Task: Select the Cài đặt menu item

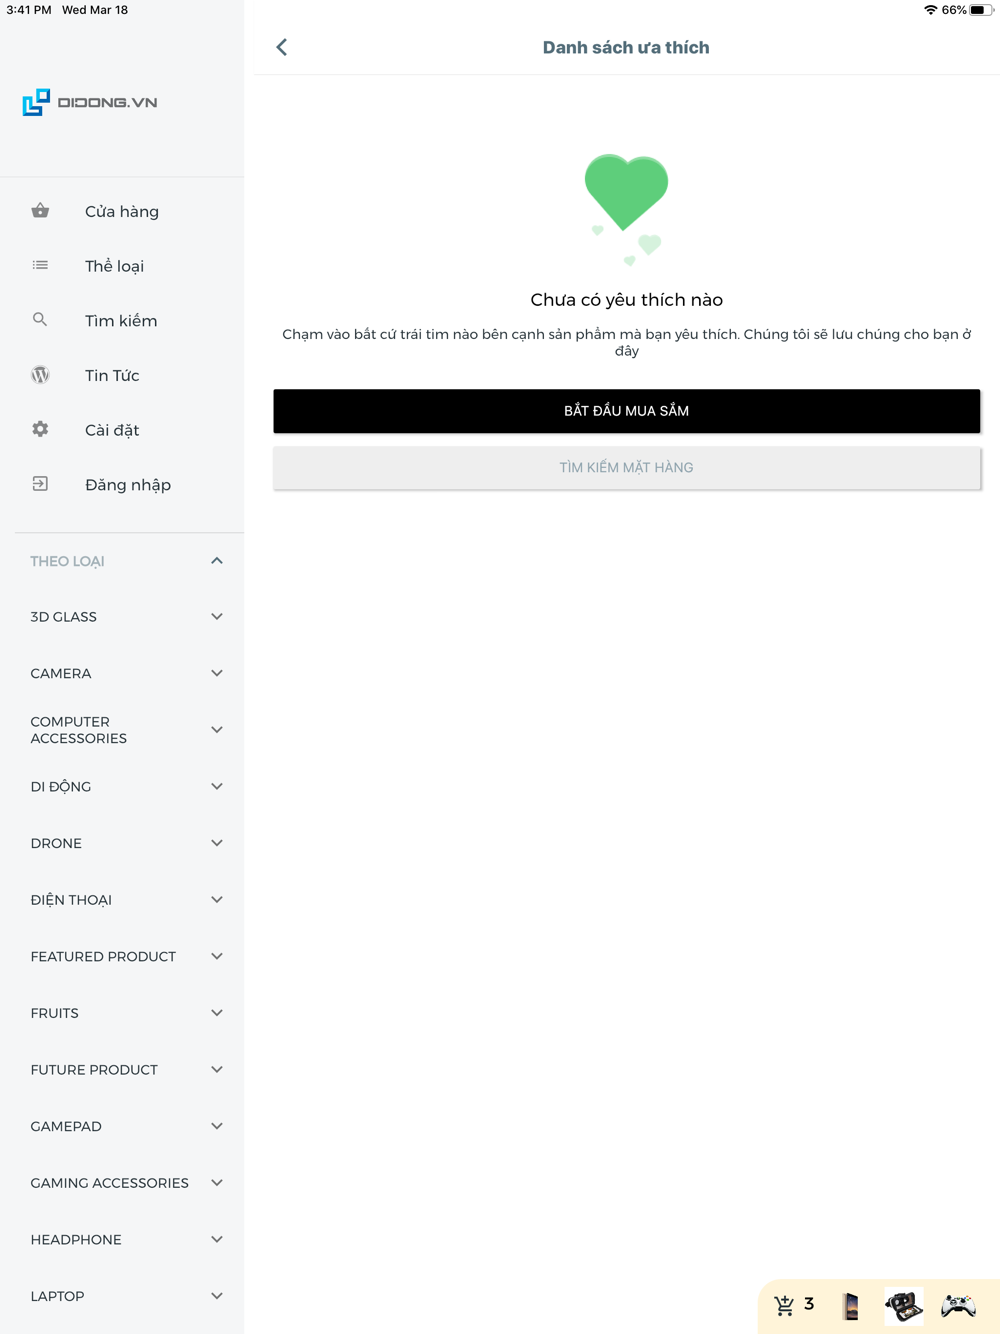Action: [112, 430]
